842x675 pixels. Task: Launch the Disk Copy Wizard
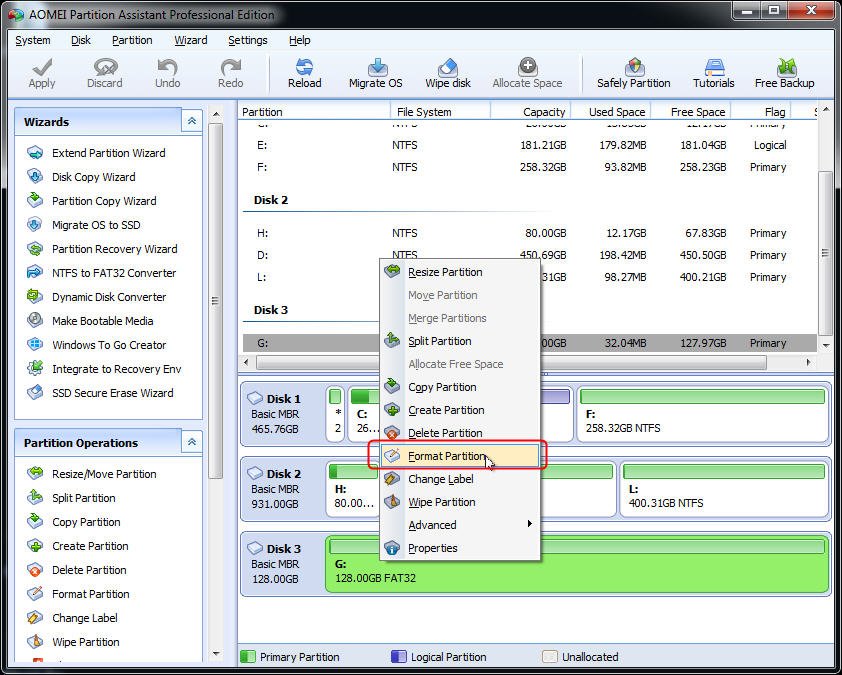pyautogui.click(x=81, y=177)
